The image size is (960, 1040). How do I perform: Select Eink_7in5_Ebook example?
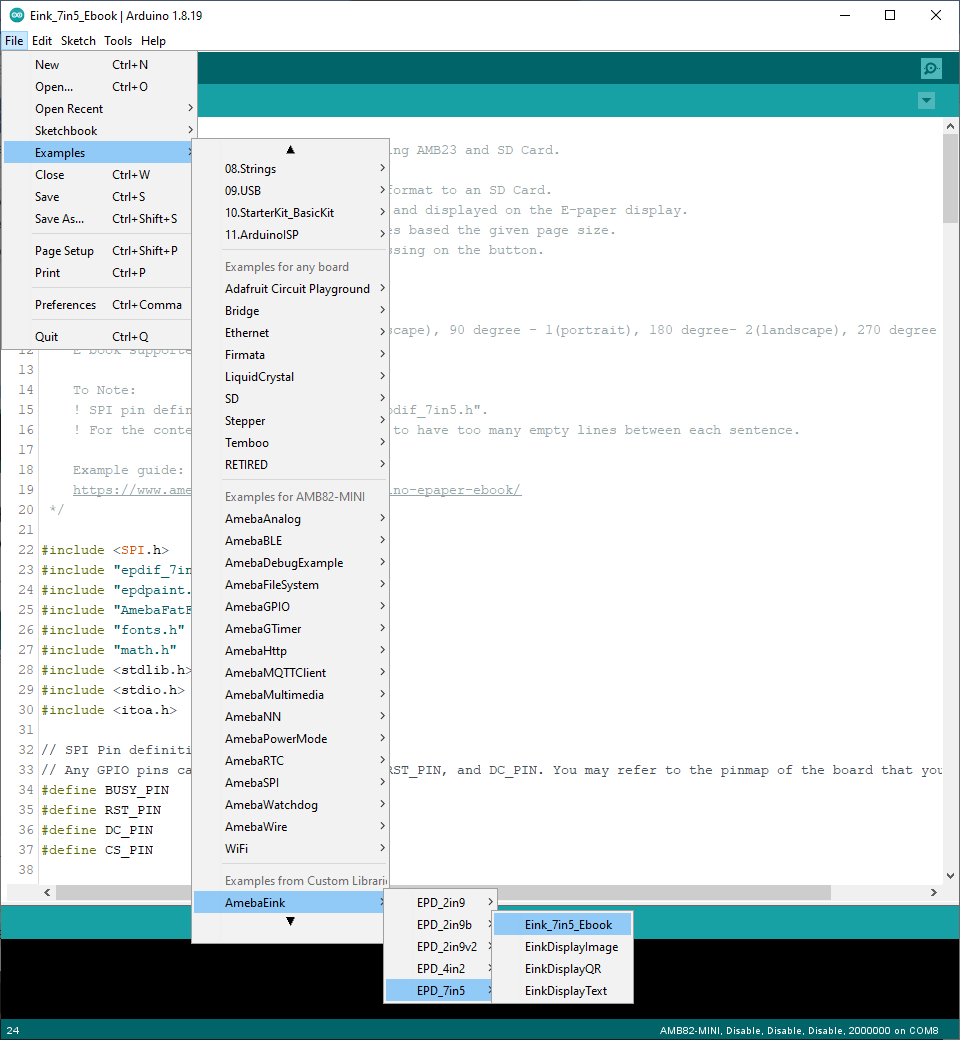click(x=567, y=925)
